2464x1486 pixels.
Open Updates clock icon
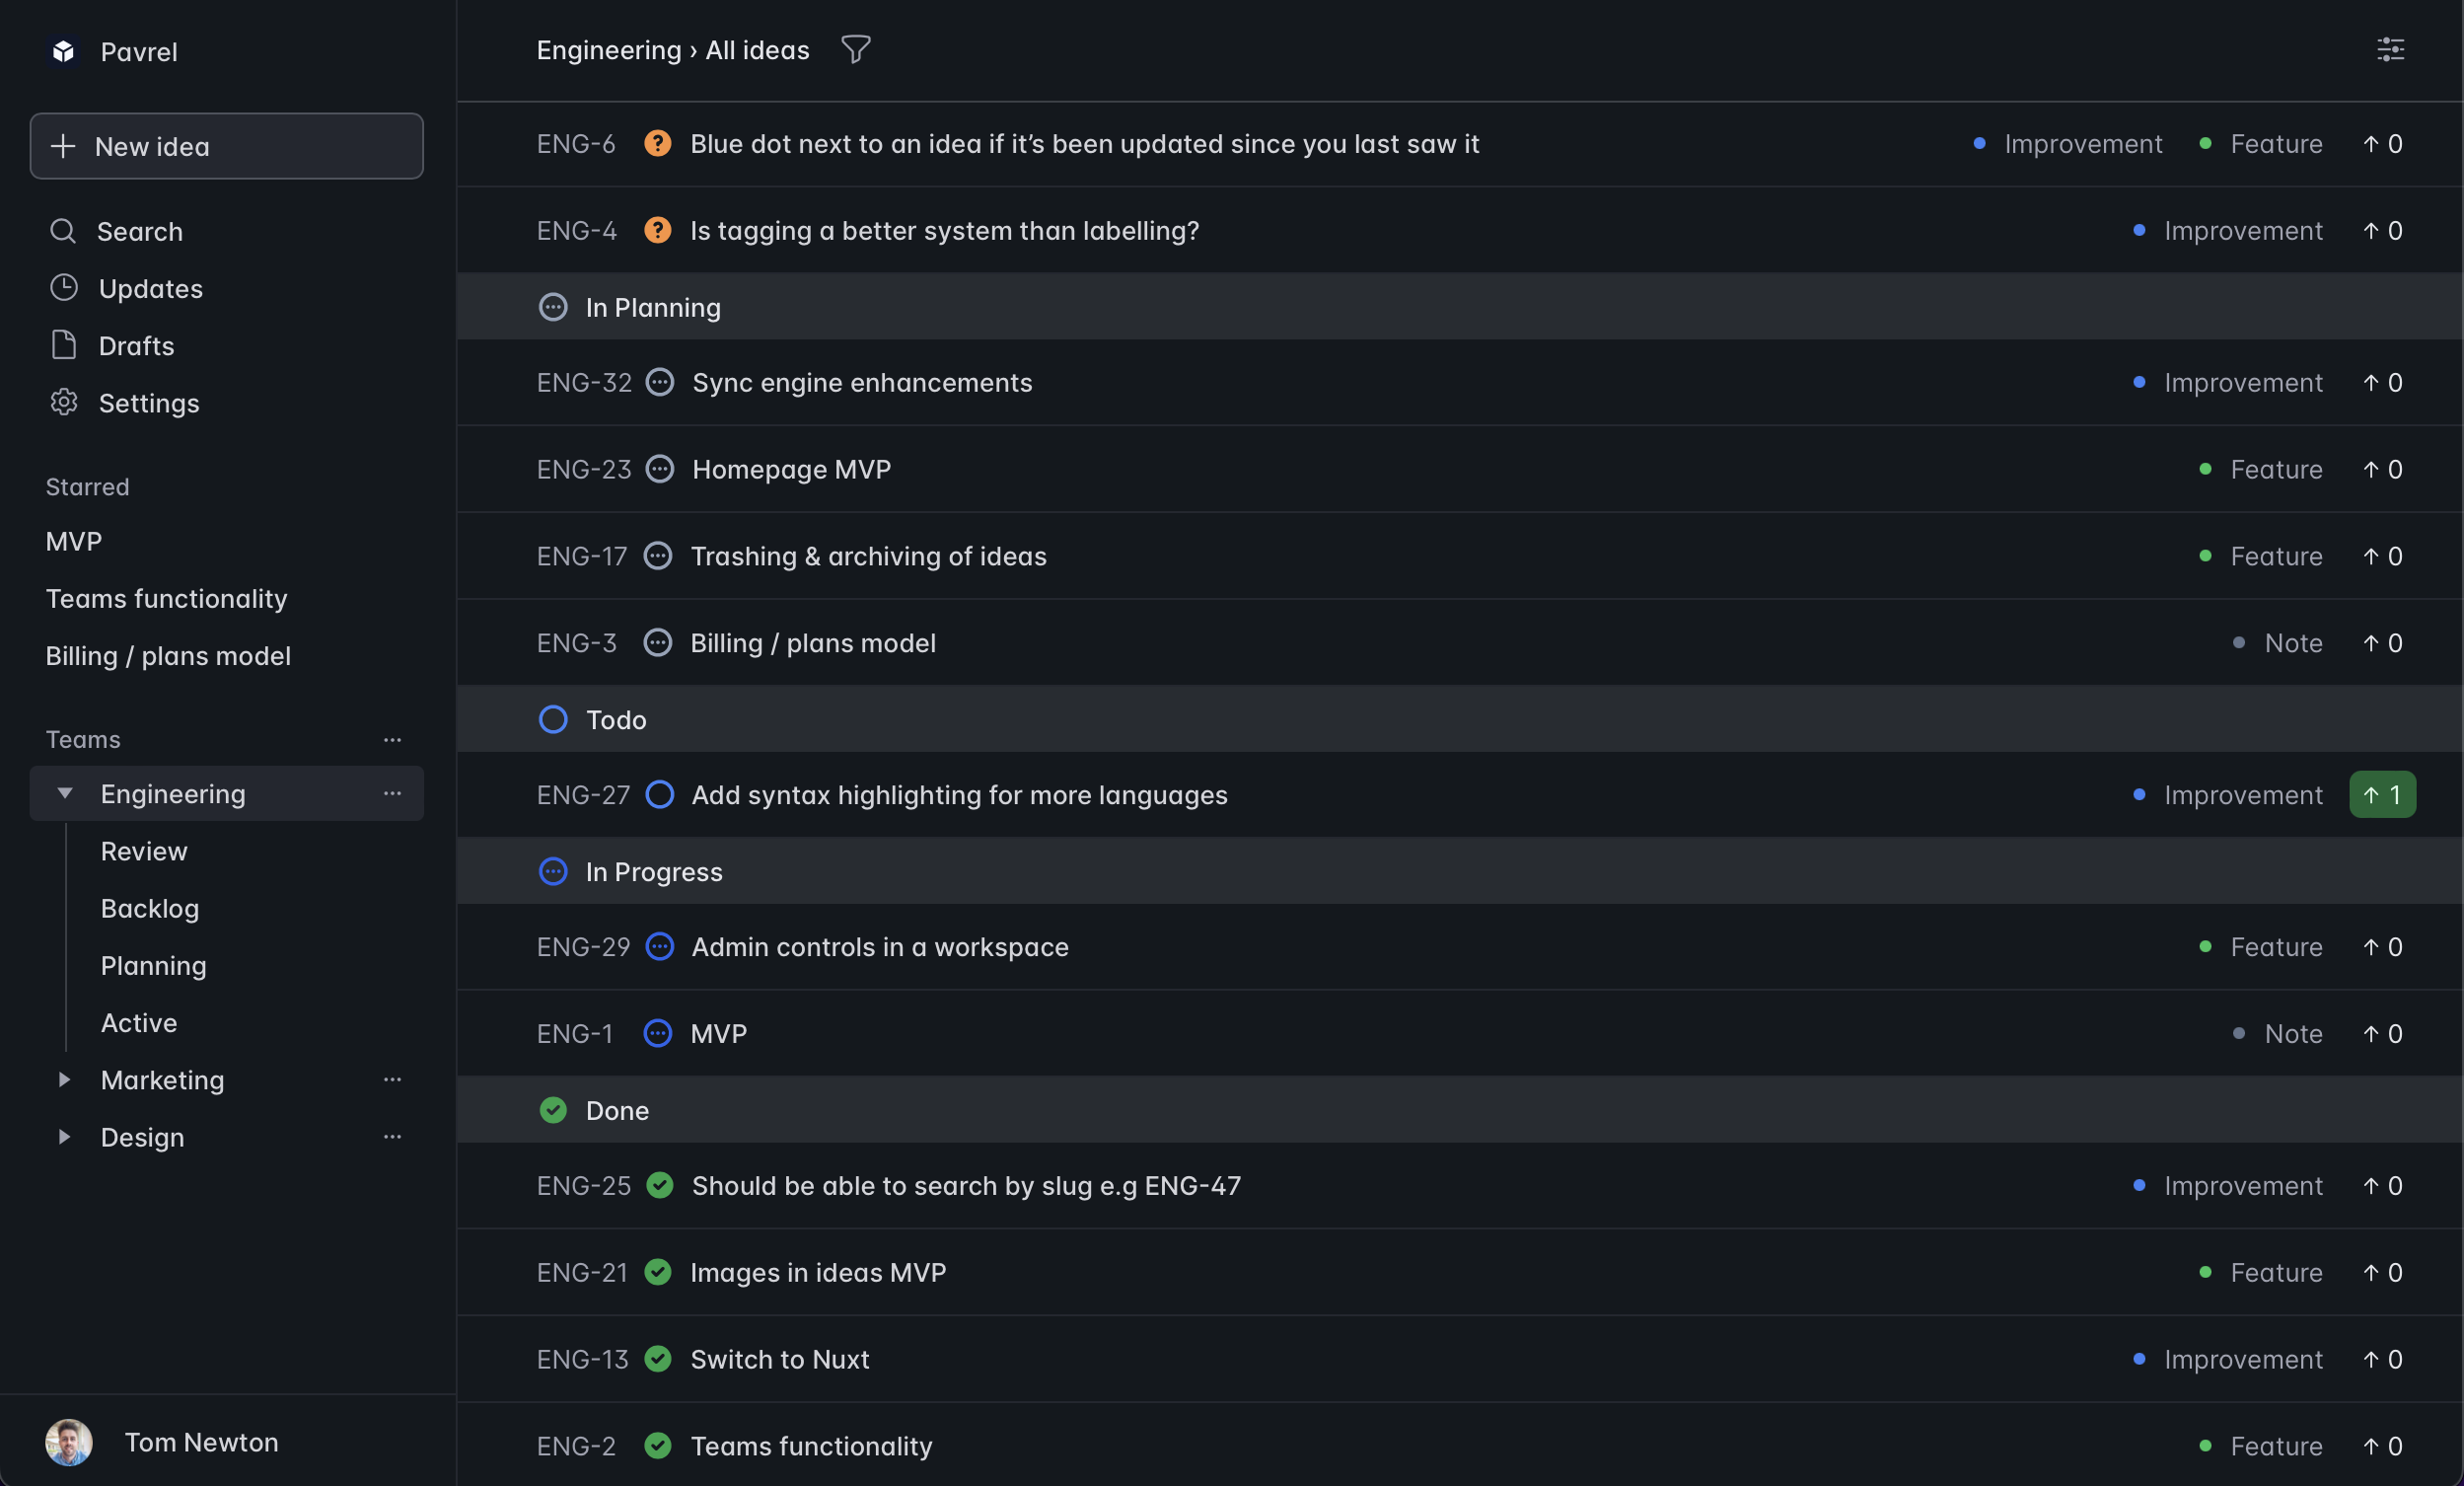coord(63,288)
